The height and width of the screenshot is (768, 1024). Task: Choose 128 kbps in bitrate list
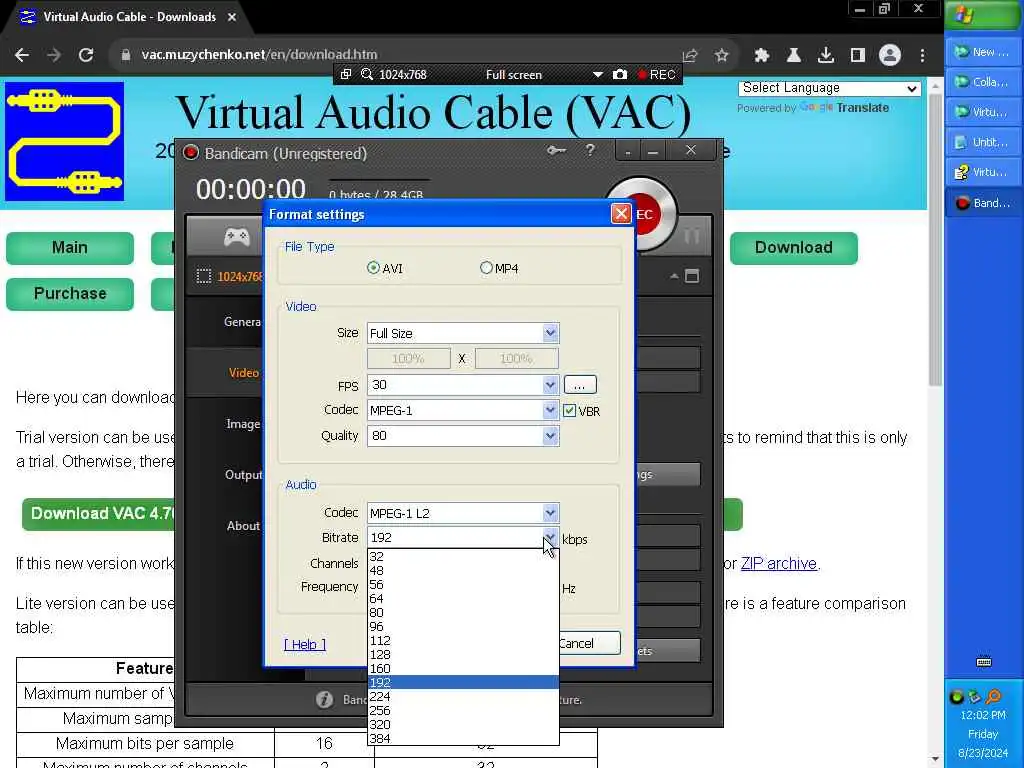(x=463, y=654)
